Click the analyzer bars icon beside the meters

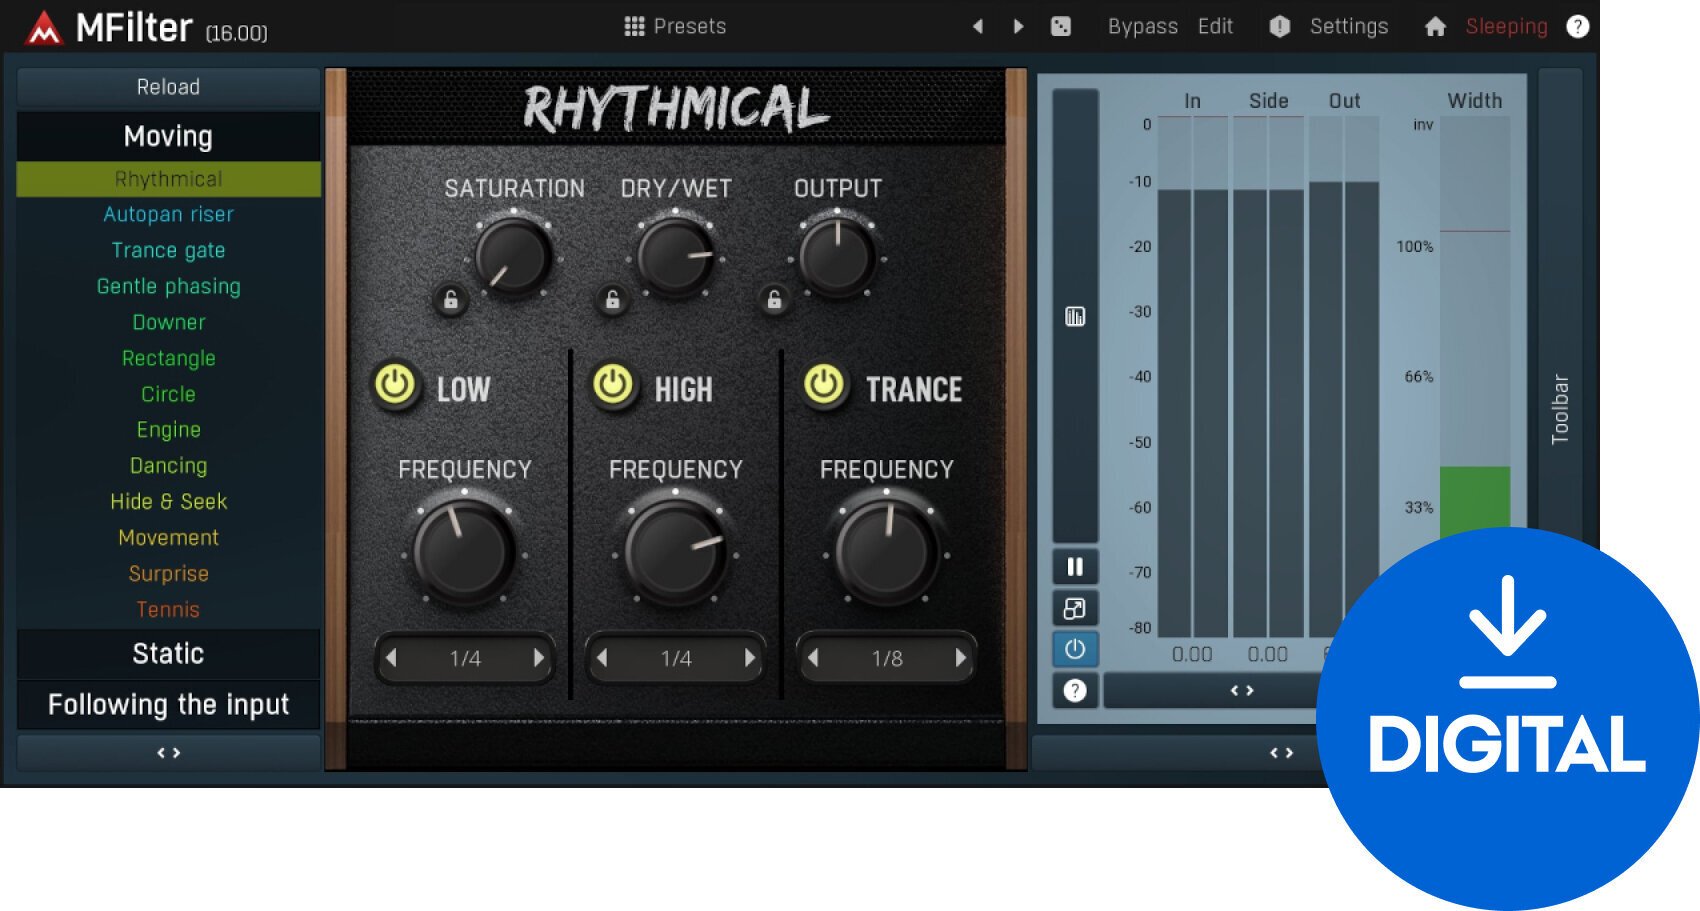[x=1074, y=315]
